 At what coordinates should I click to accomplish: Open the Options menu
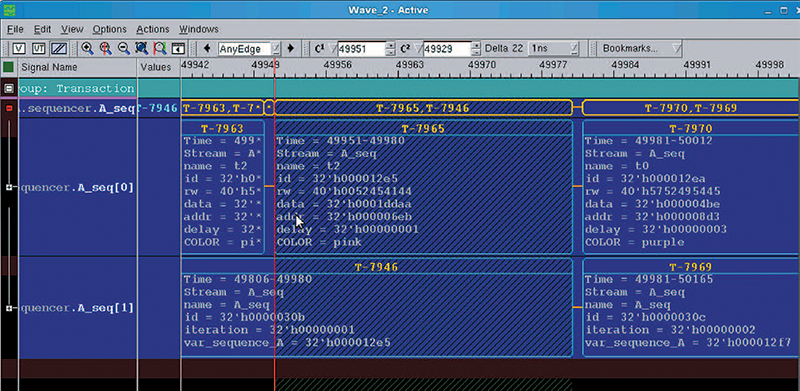pyautogui.click(x=110, y=29)
